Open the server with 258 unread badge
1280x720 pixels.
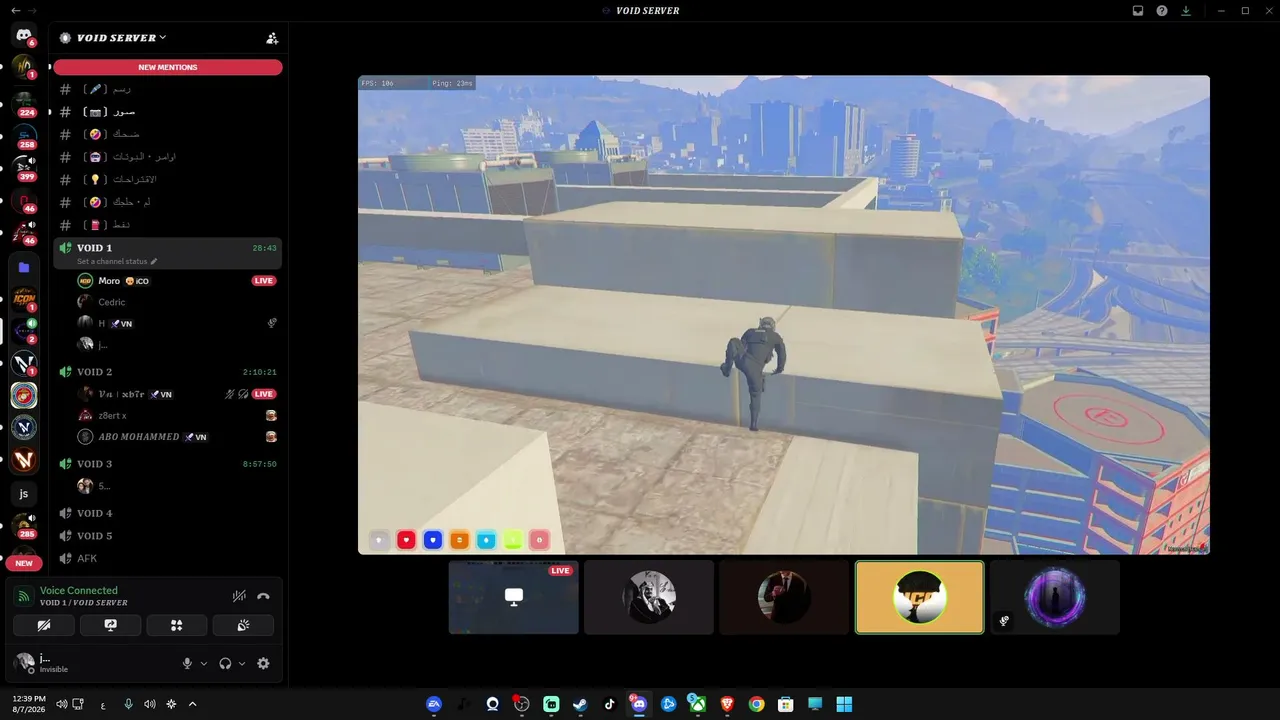24,135
